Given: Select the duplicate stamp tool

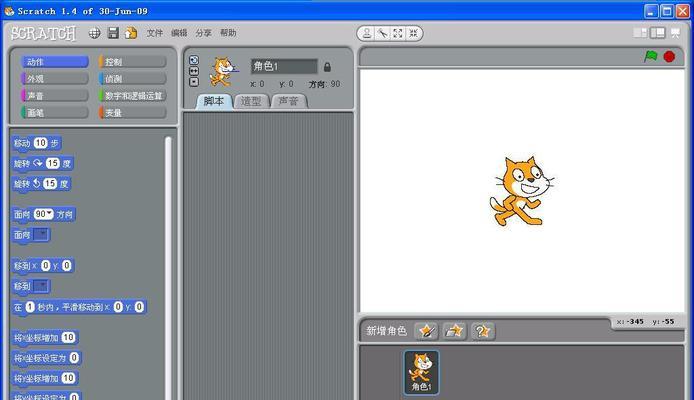Looking at the screenshot, I should 367,33.
